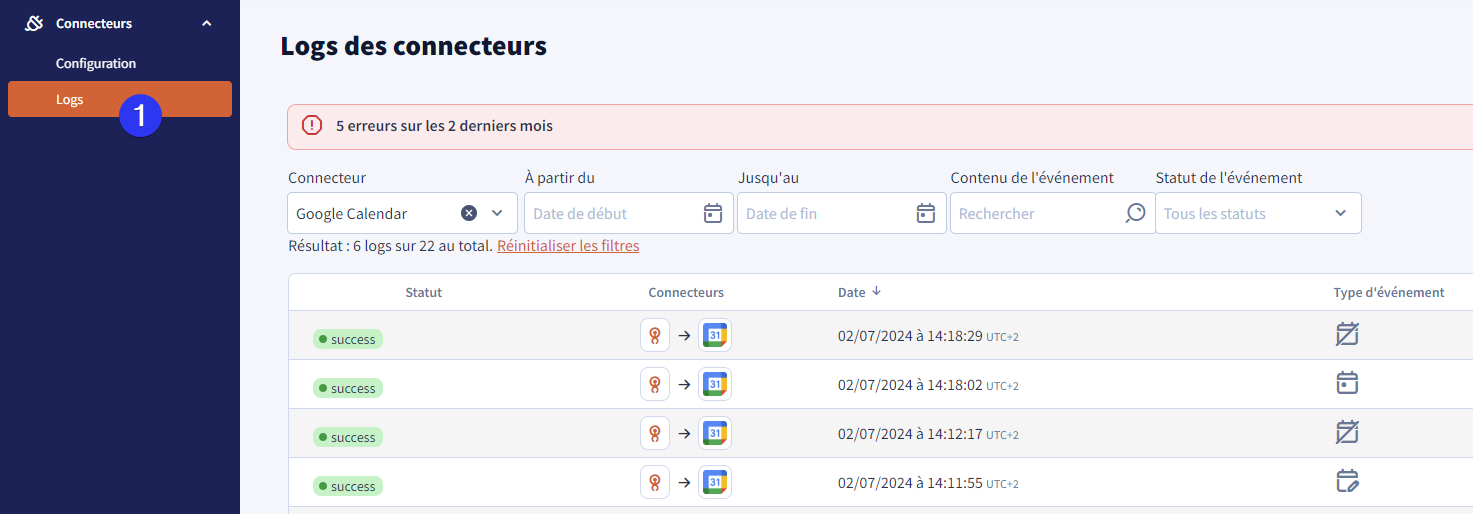The width and height of the screenshot is (1473, 514).
Task: Click the Date de début input field
Action: (629, 213)
